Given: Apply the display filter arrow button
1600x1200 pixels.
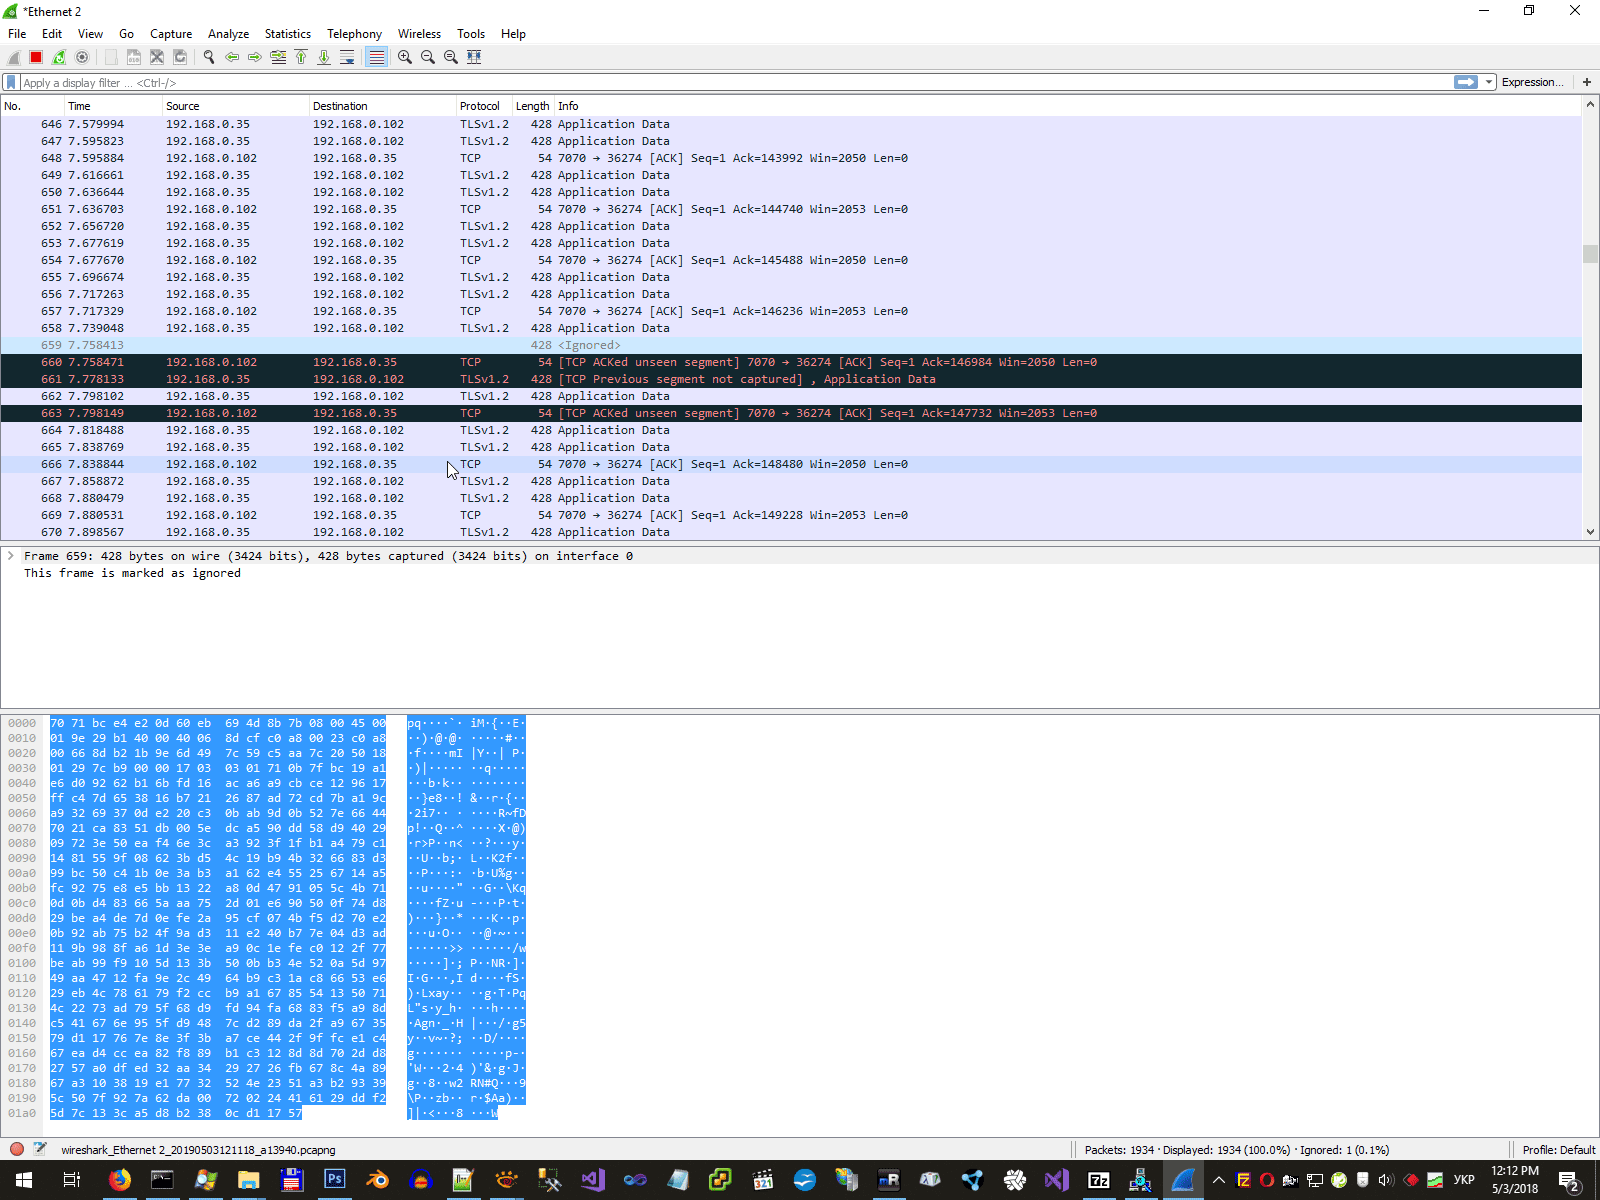Looking at the screenshot, I should [1466, 82].
